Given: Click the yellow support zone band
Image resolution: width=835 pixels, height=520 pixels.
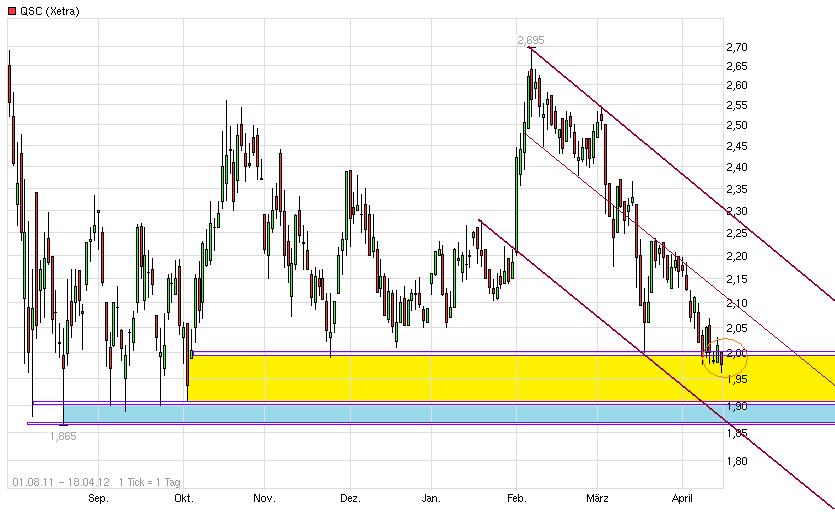Looking at the screenshot, I should tap(511, 378).
